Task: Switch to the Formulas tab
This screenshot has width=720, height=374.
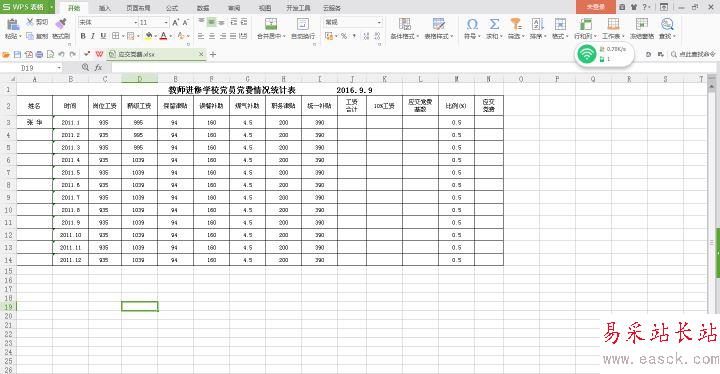Action: coord(172,8)
